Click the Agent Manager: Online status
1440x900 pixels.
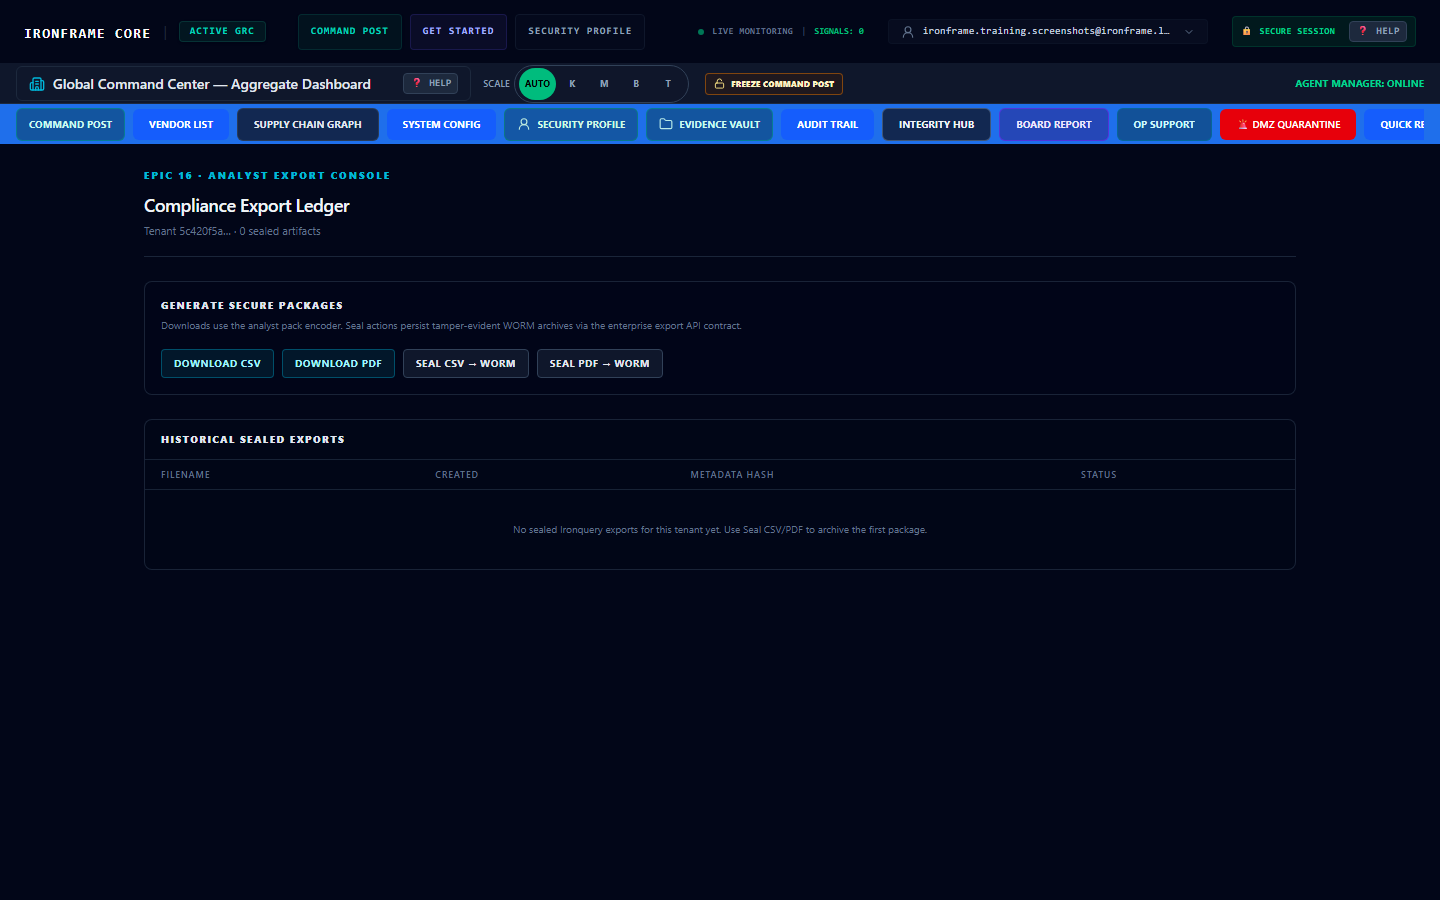[1359, 84]
